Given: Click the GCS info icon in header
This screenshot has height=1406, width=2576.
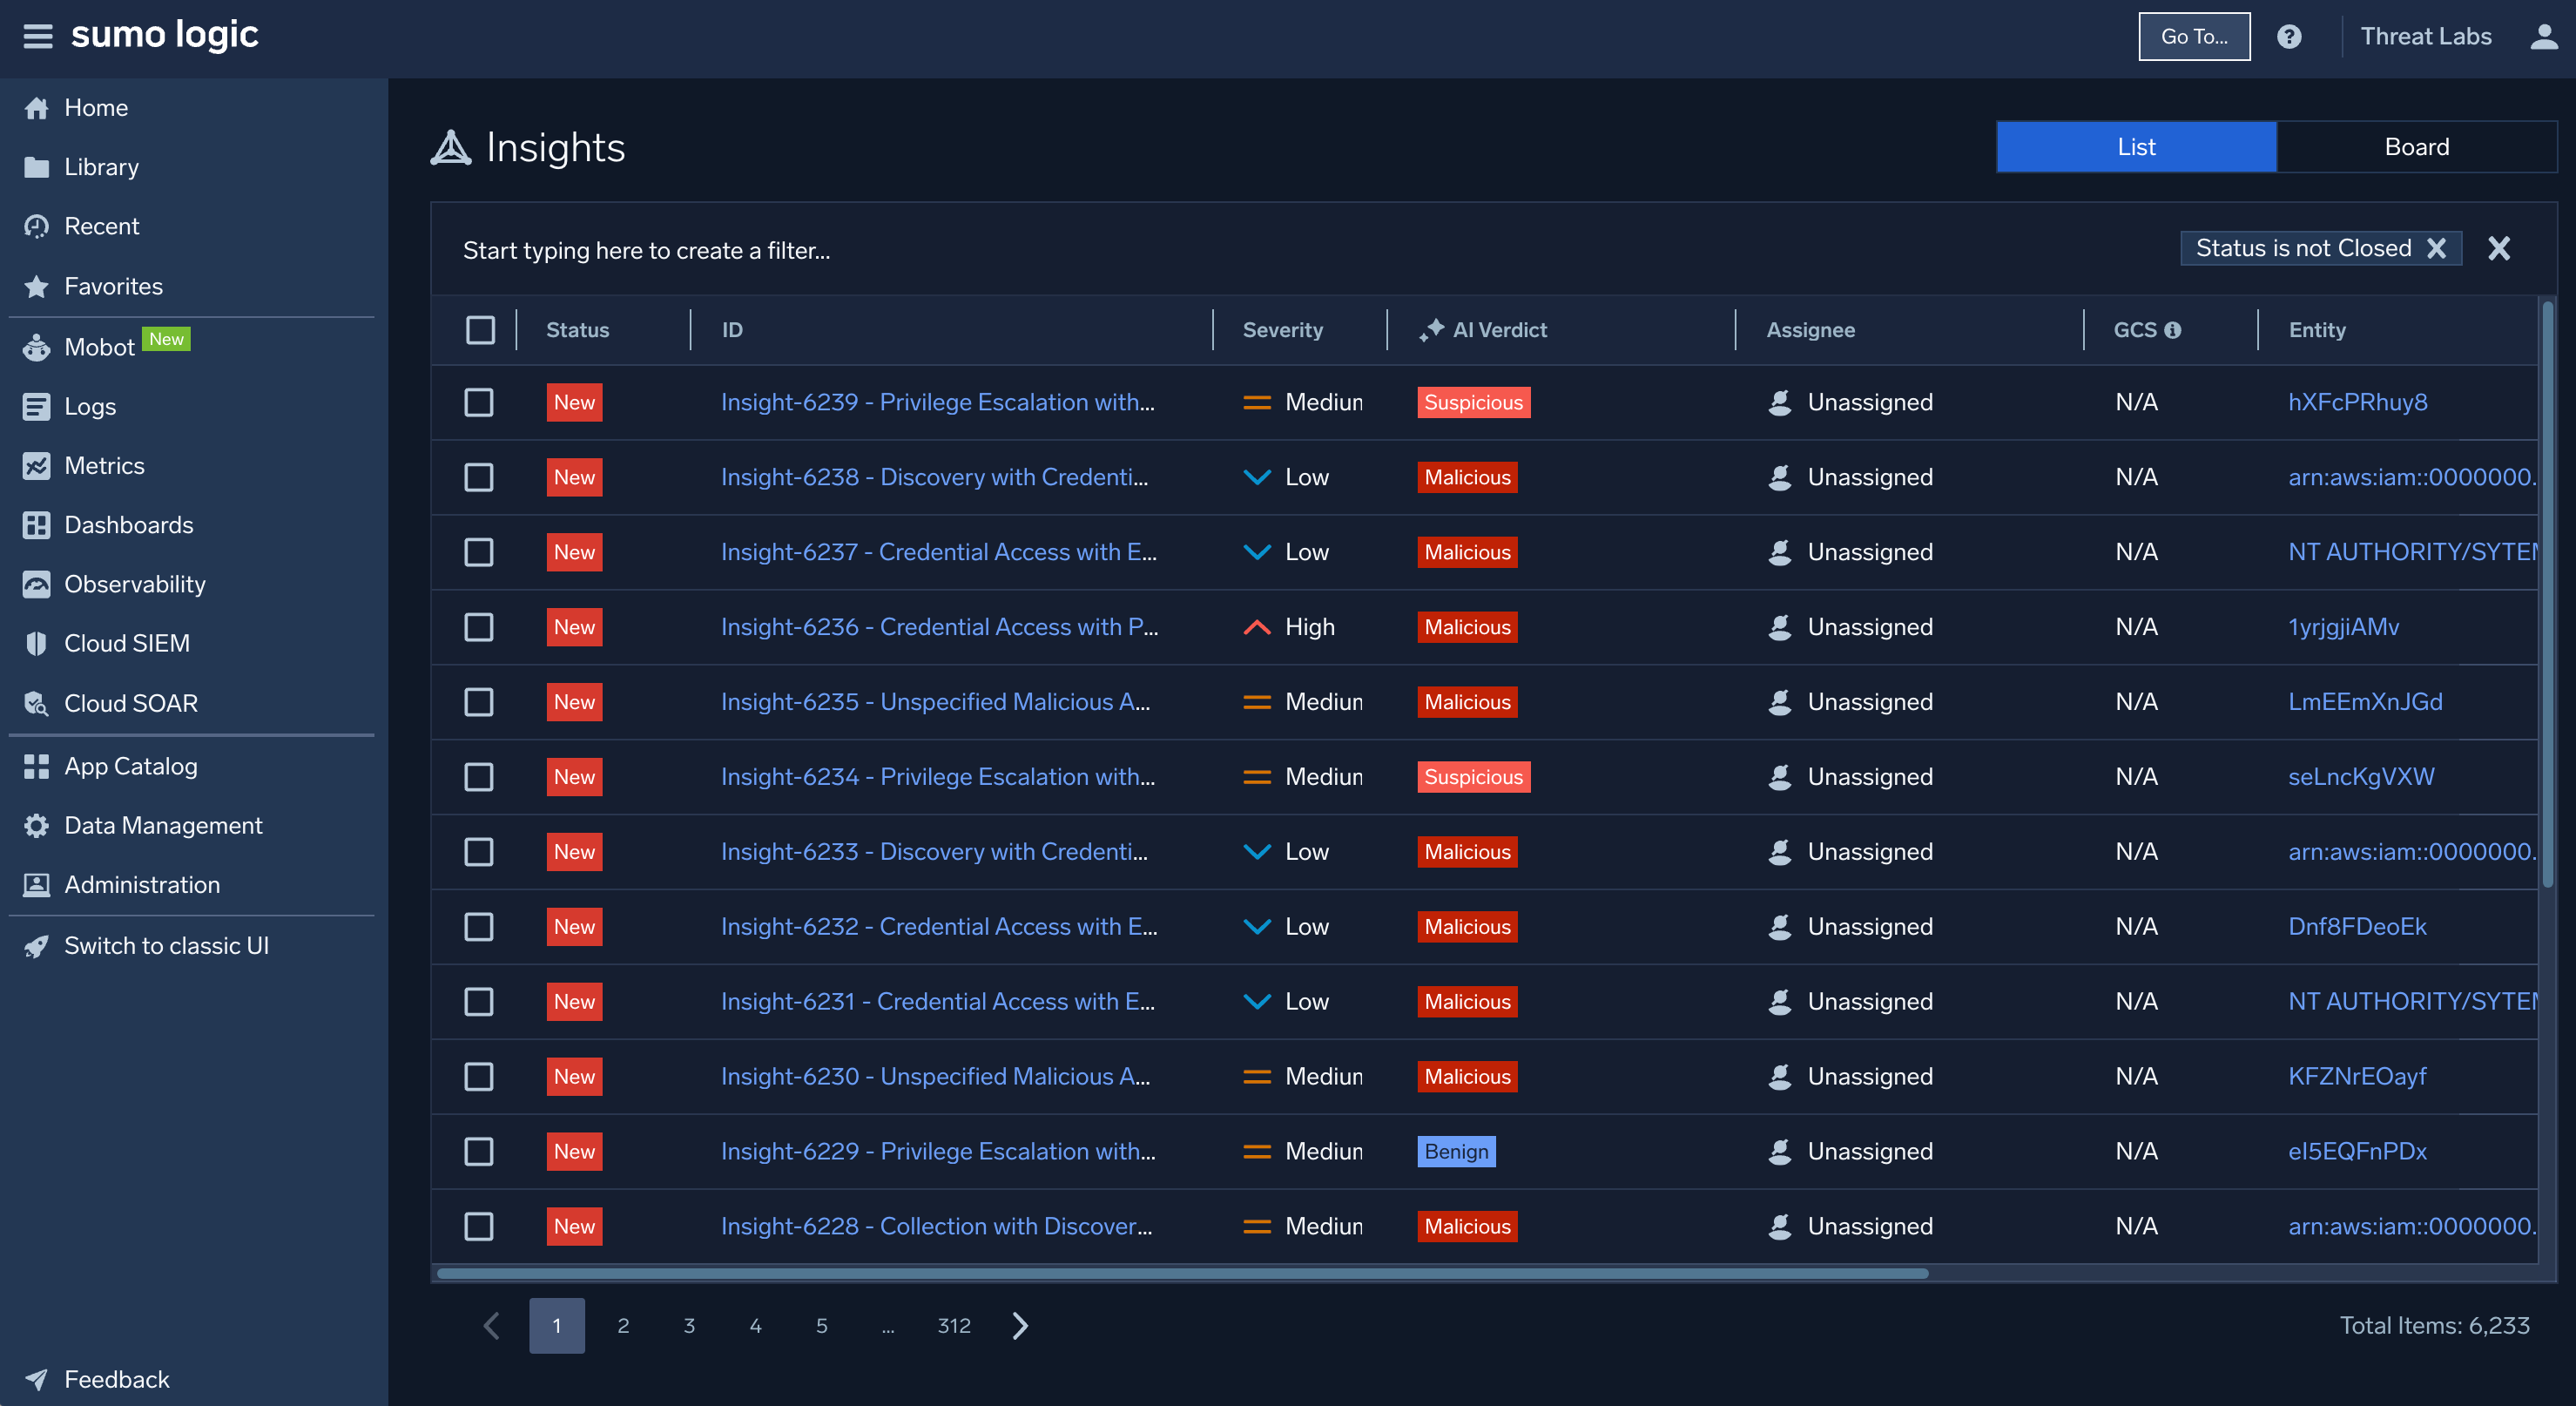Looking at the screenshot, I should (x=2173, y=330).
